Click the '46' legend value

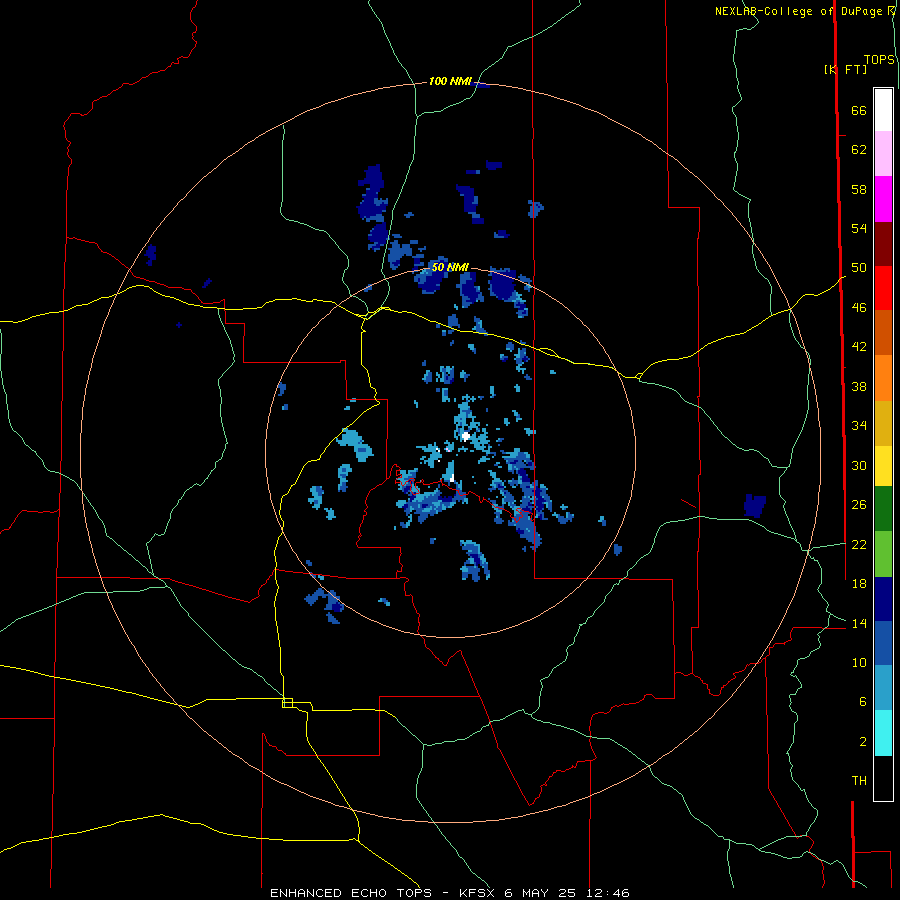859,308
